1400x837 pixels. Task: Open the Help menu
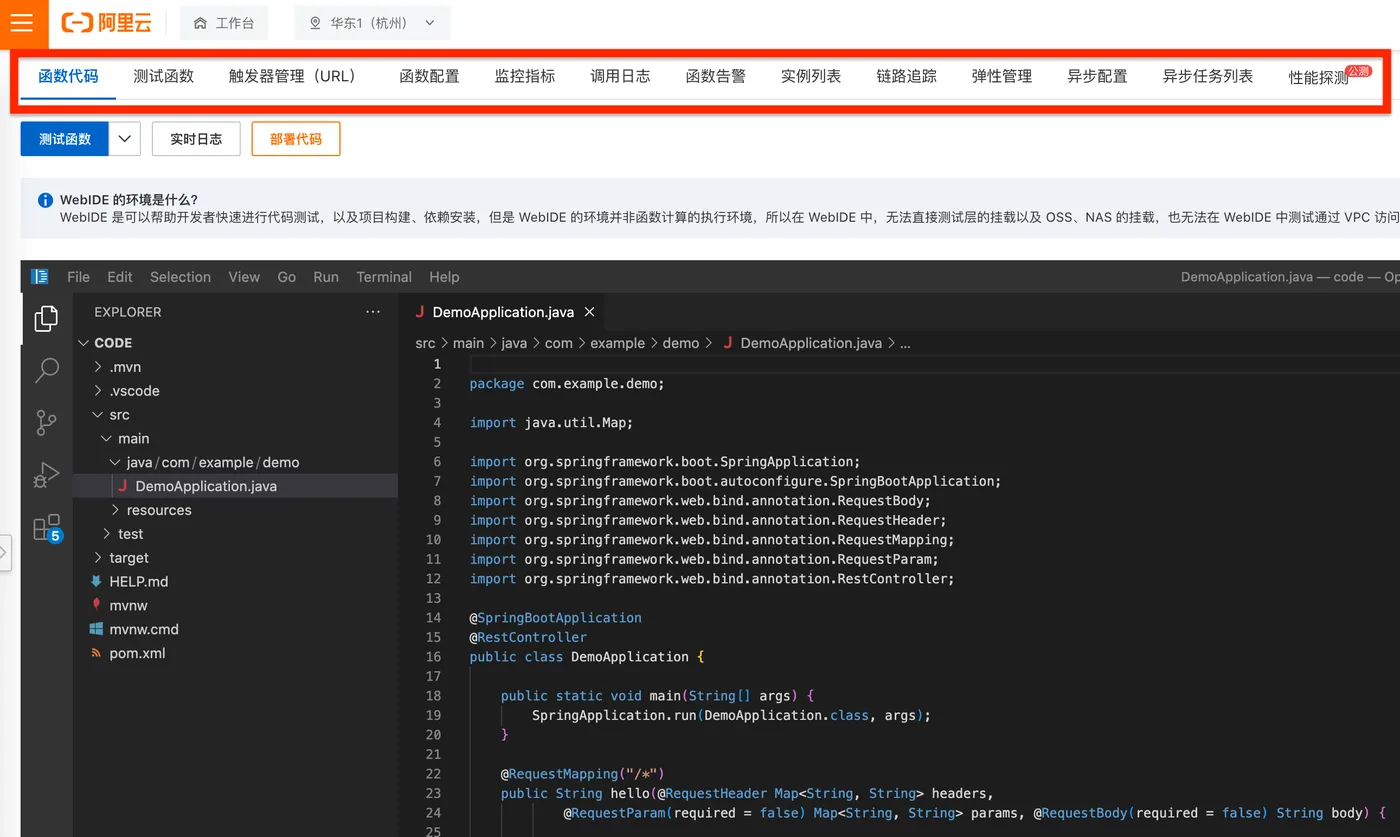[444, 277]
